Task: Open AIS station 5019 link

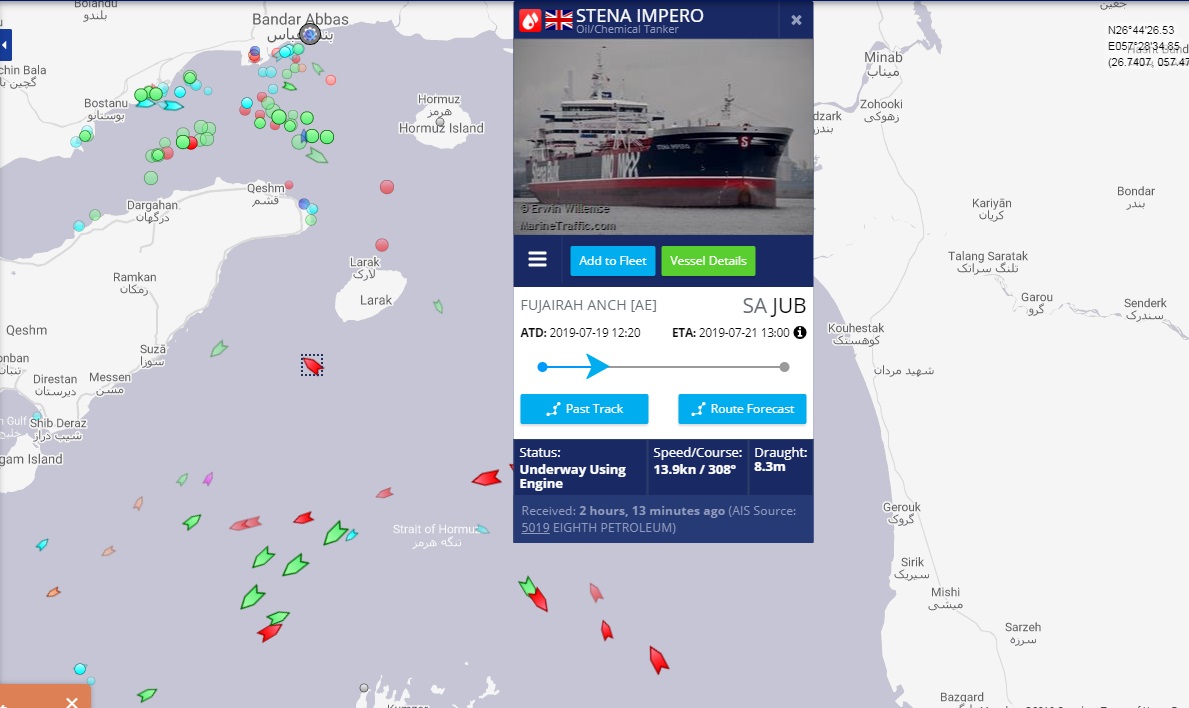Action: [x=535, y=528]
